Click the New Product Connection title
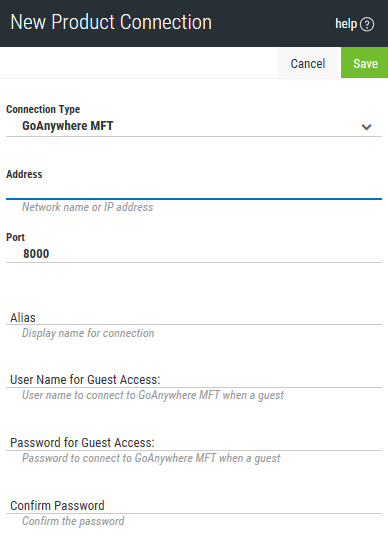Image resolution: width=388 pixels, height=541 pixels. click(x=111, y=22)
